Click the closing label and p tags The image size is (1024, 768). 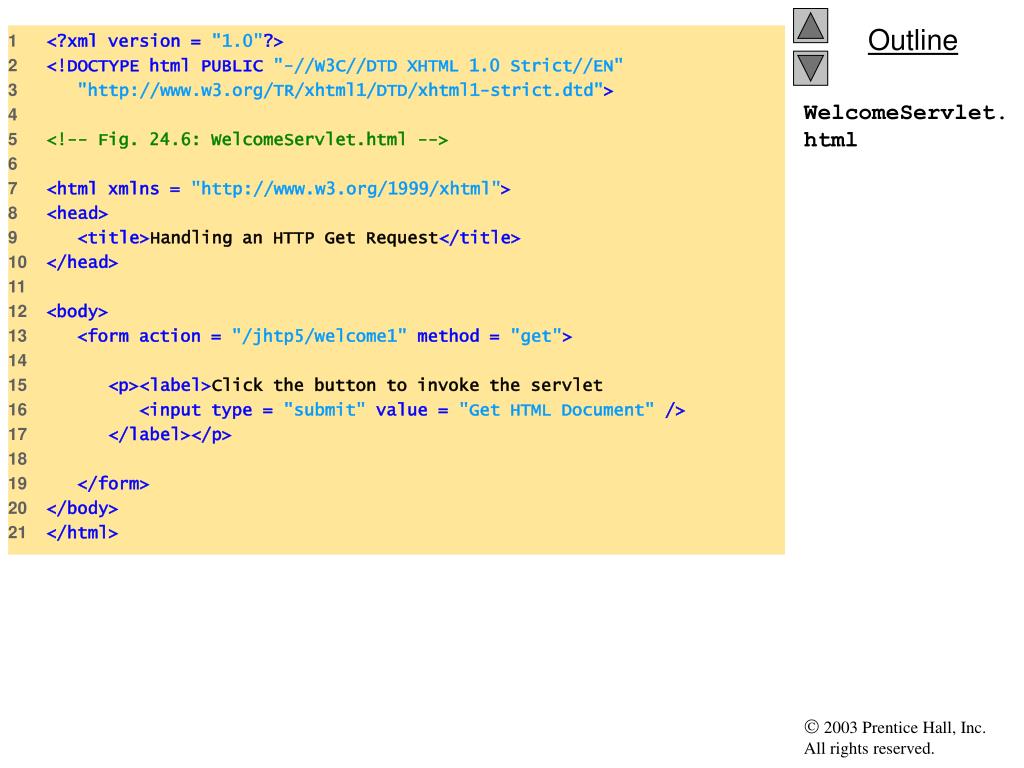tap(170, 434)
